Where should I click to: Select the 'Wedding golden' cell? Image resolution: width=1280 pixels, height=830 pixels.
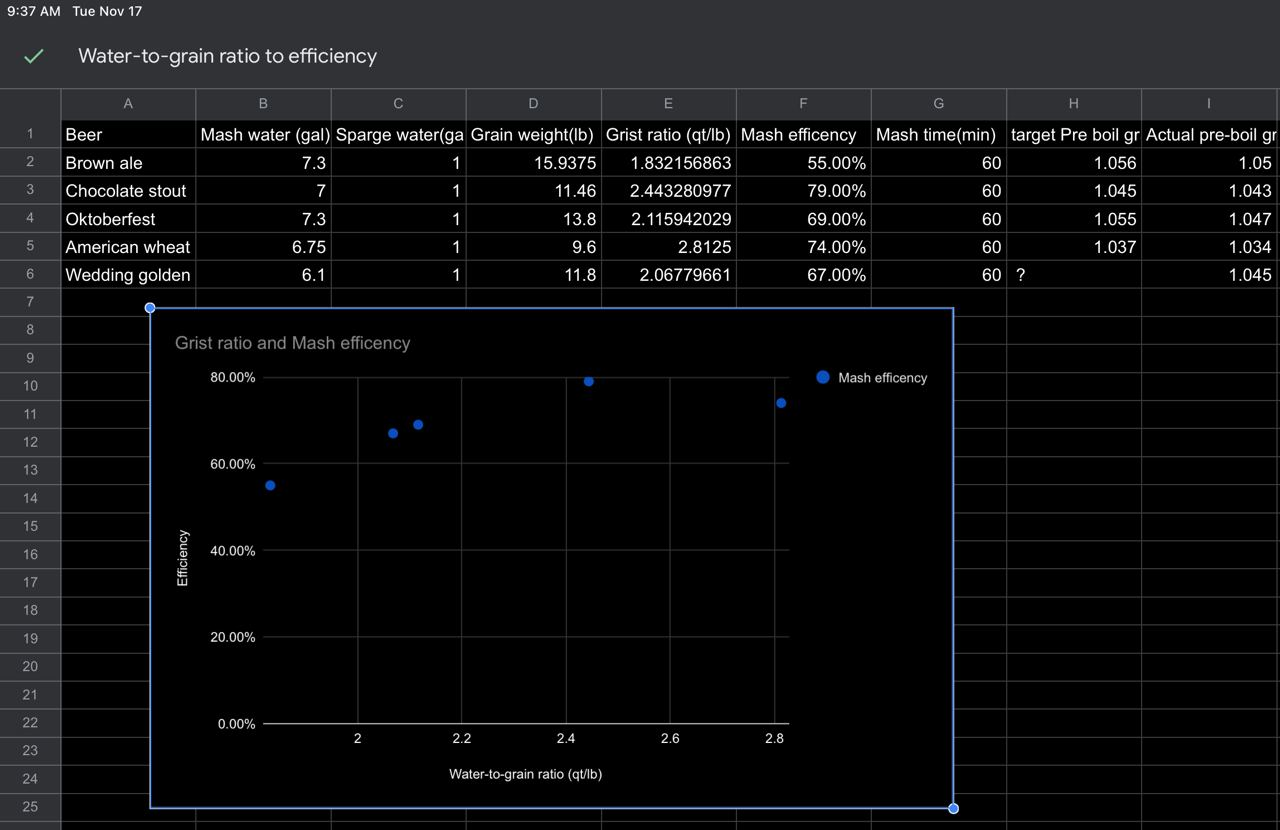128,274
